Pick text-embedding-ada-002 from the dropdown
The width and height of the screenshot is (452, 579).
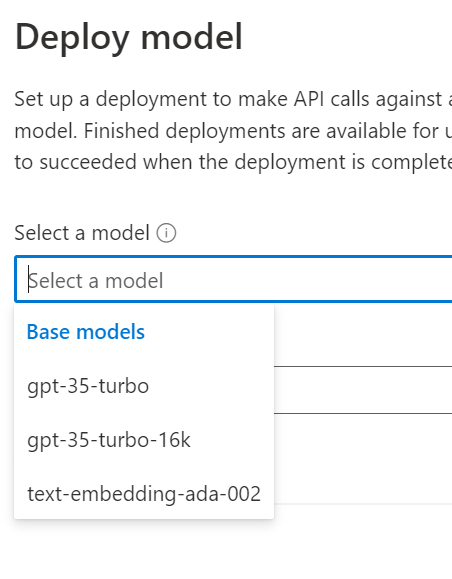tap(144, 494)
